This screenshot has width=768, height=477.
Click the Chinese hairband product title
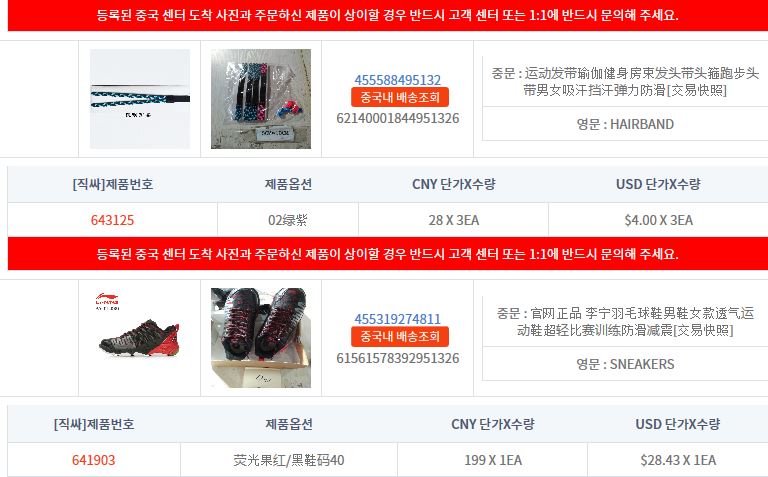625,82
